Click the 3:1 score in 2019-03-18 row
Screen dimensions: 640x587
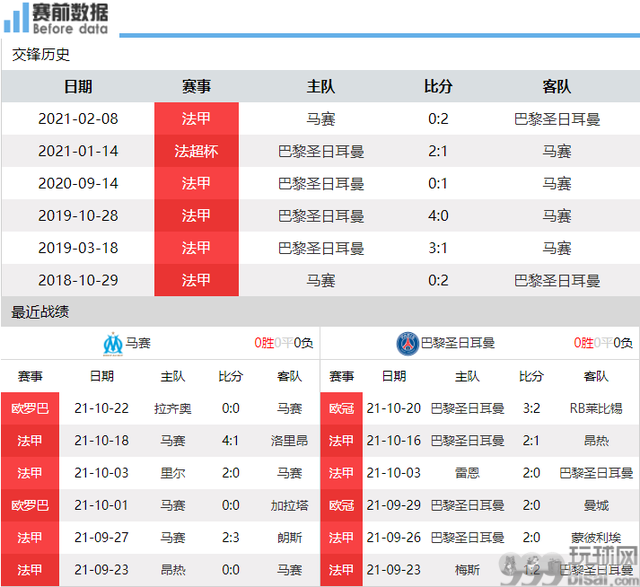(438, 248)
